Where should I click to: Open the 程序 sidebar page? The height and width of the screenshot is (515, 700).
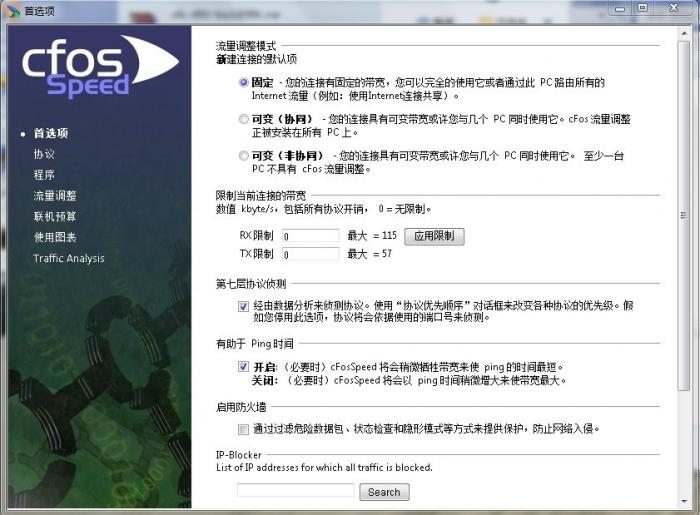click(x=44, y=174)
